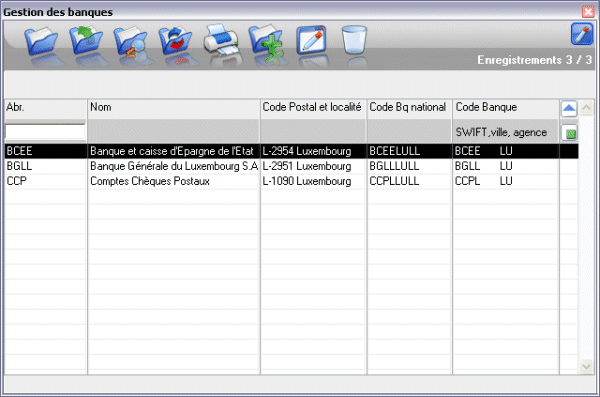Sort by the Abr. column header
The width and height of the screenshot is (600, 397).
[46, 109]
